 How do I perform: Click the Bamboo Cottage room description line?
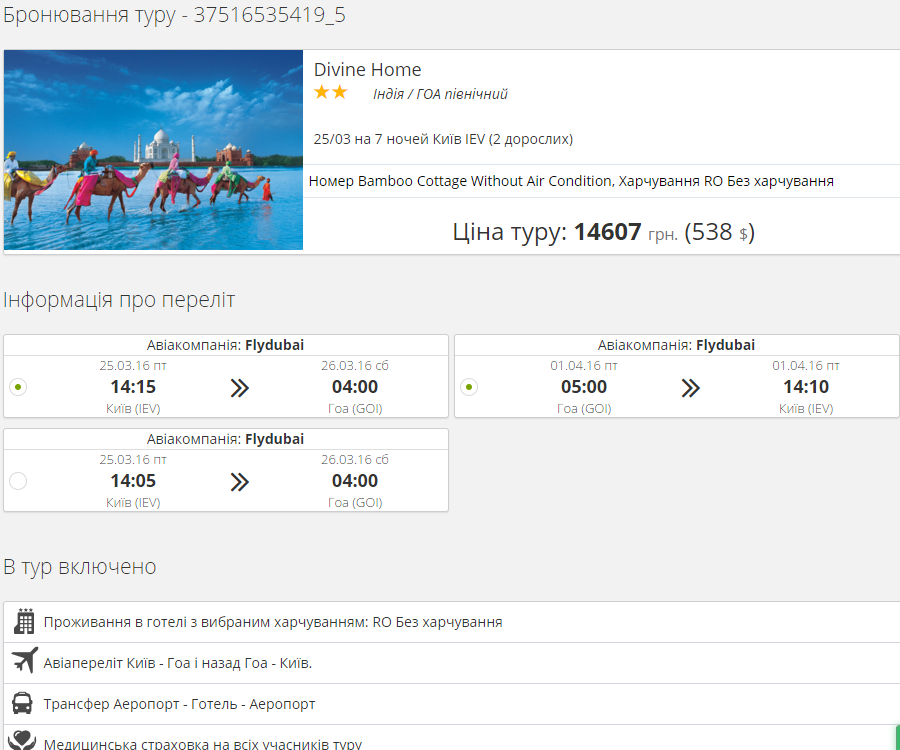(x=571, y=181)
